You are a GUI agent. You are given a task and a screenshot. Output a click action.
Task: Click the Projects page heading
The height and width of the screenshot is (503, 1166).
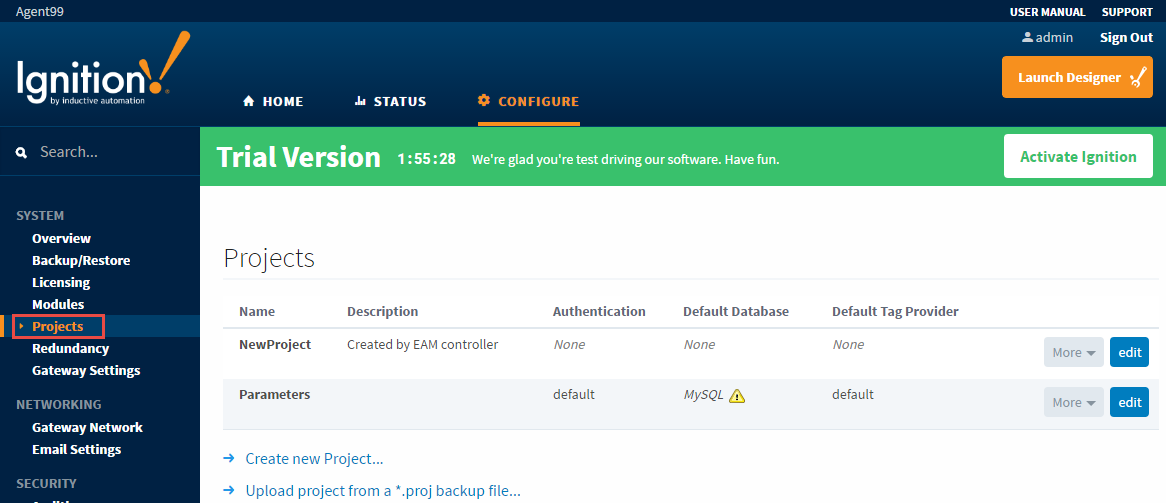(269, 258)
